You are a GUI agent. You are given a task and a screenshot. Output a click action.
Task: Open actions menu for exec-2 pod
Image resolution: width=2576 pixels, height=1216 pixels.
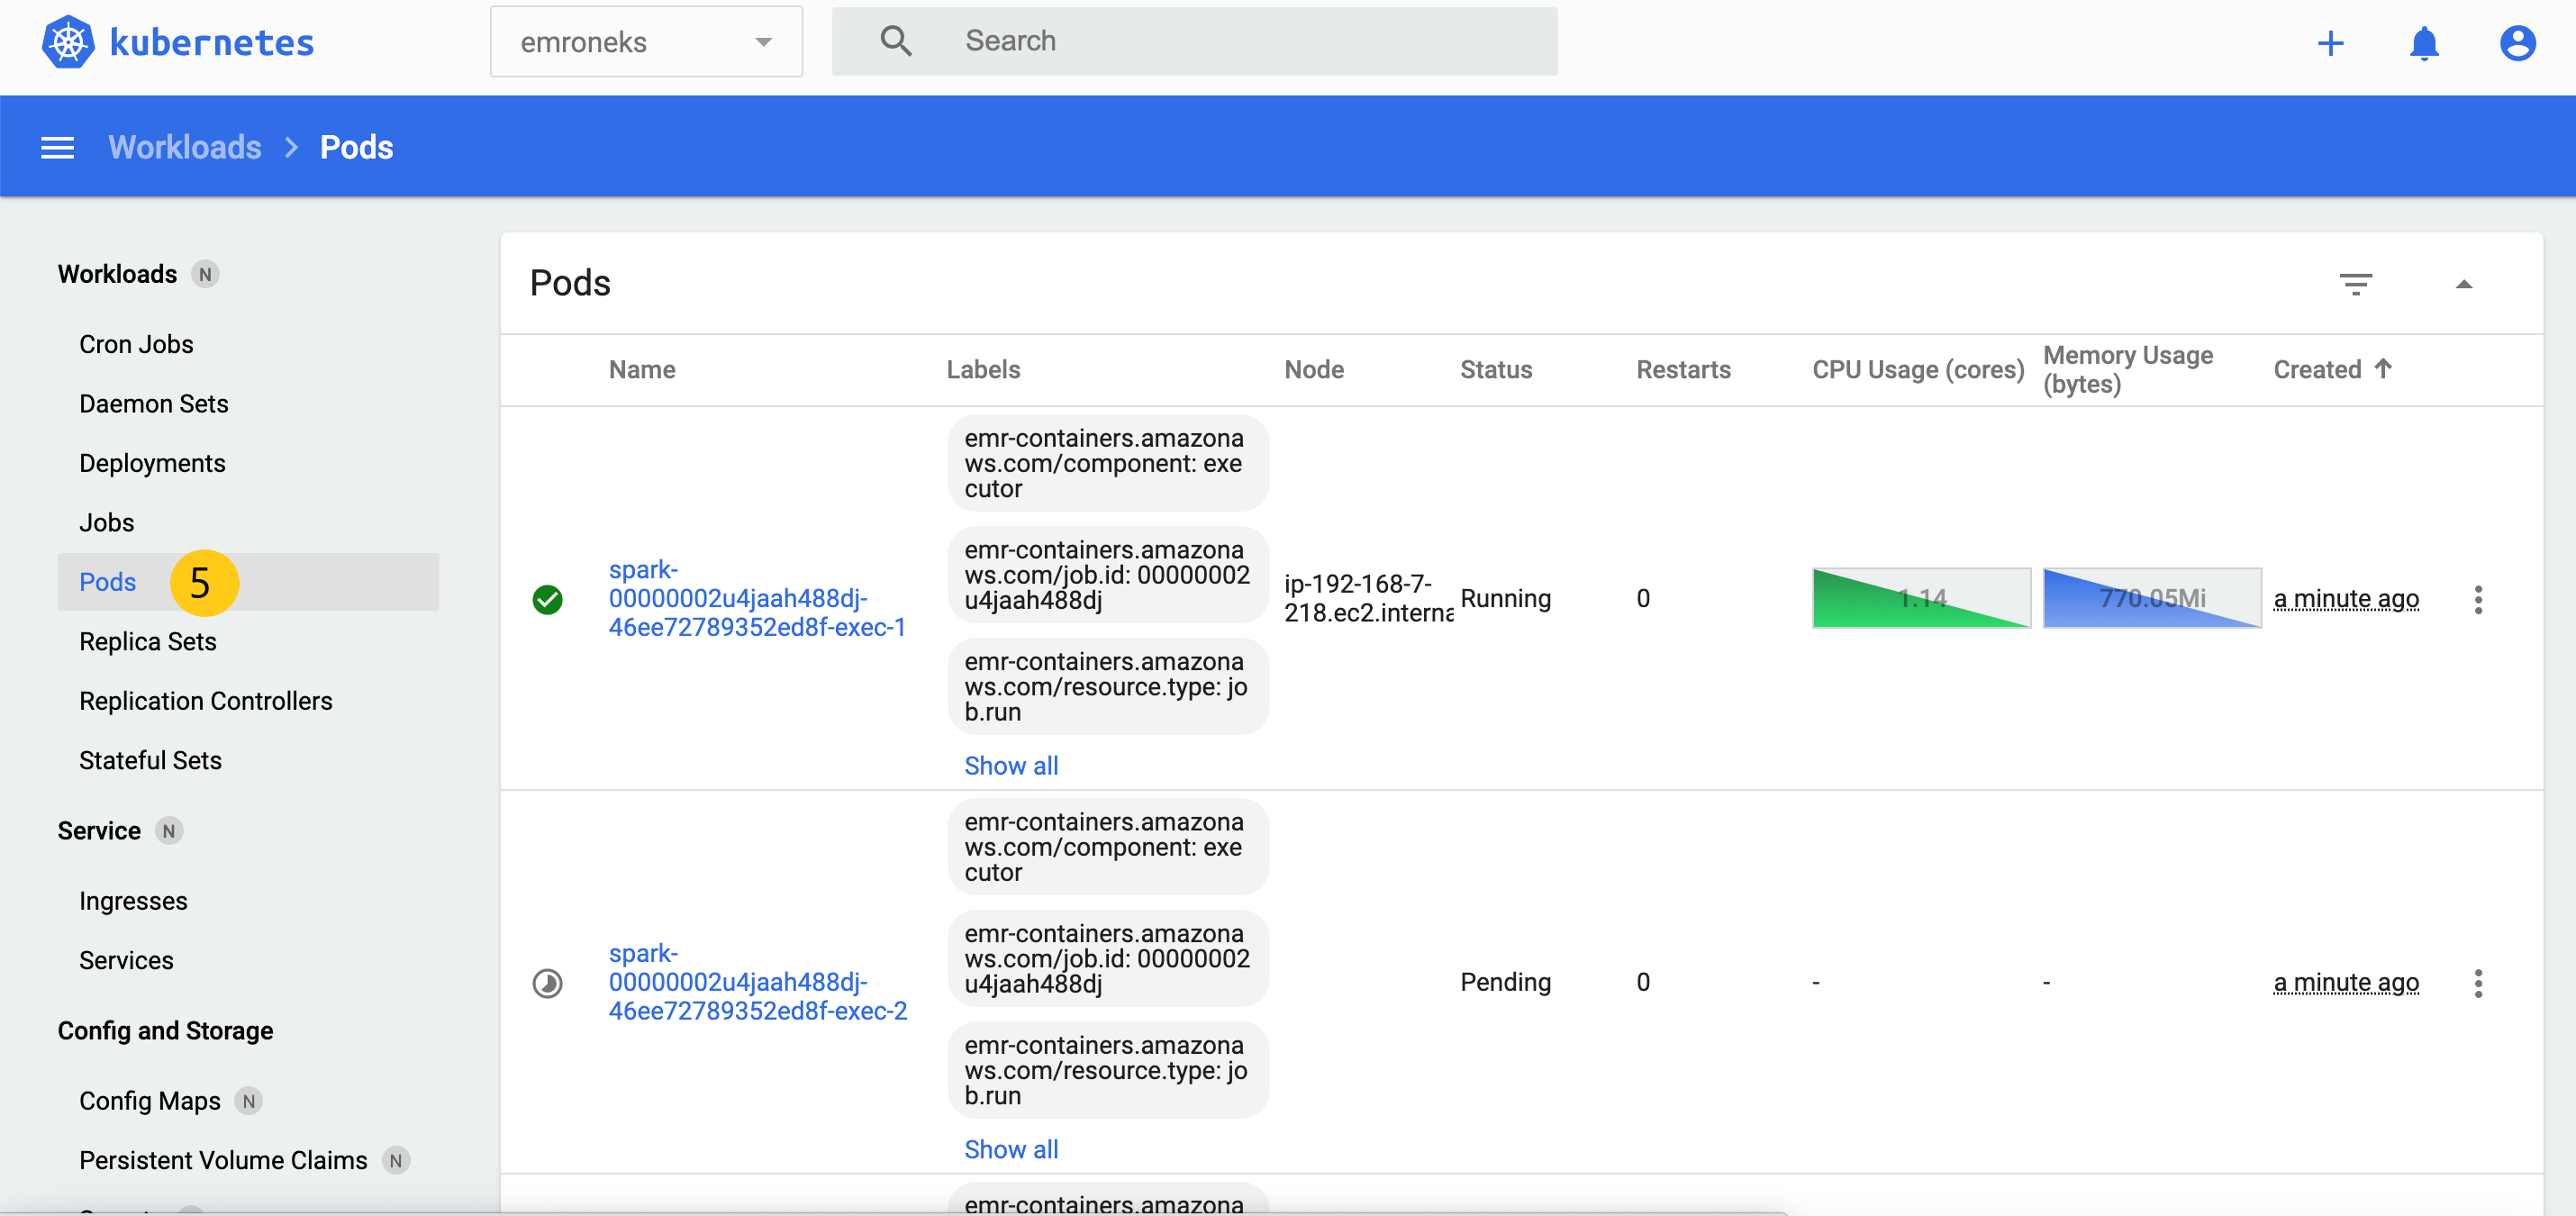click(2478, 983)
